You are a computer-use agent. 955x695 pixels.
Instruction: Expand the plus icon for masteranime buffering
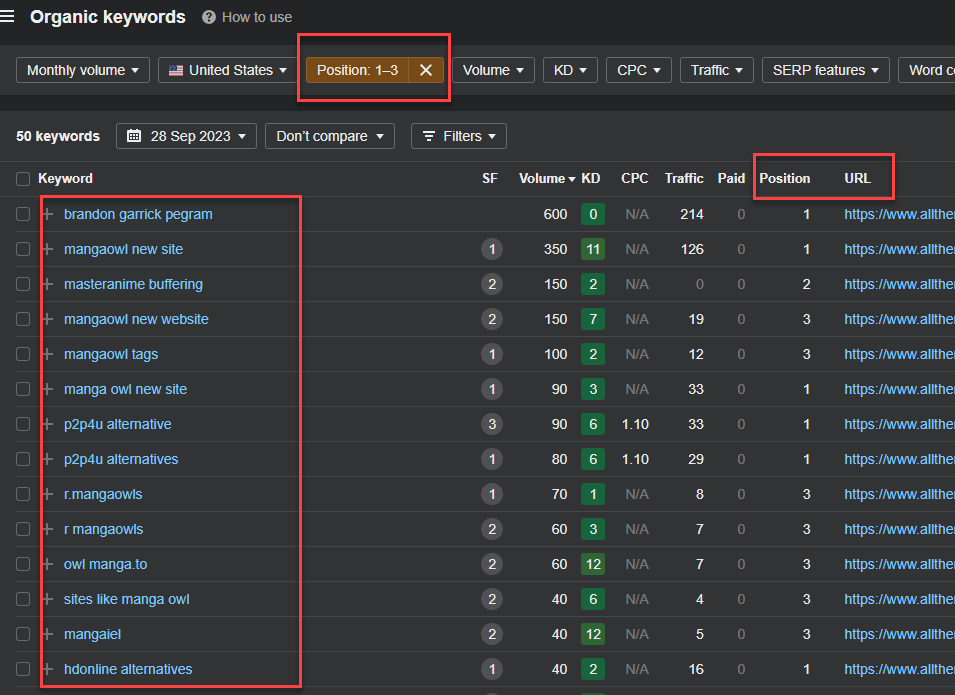(x=48, y=284)
